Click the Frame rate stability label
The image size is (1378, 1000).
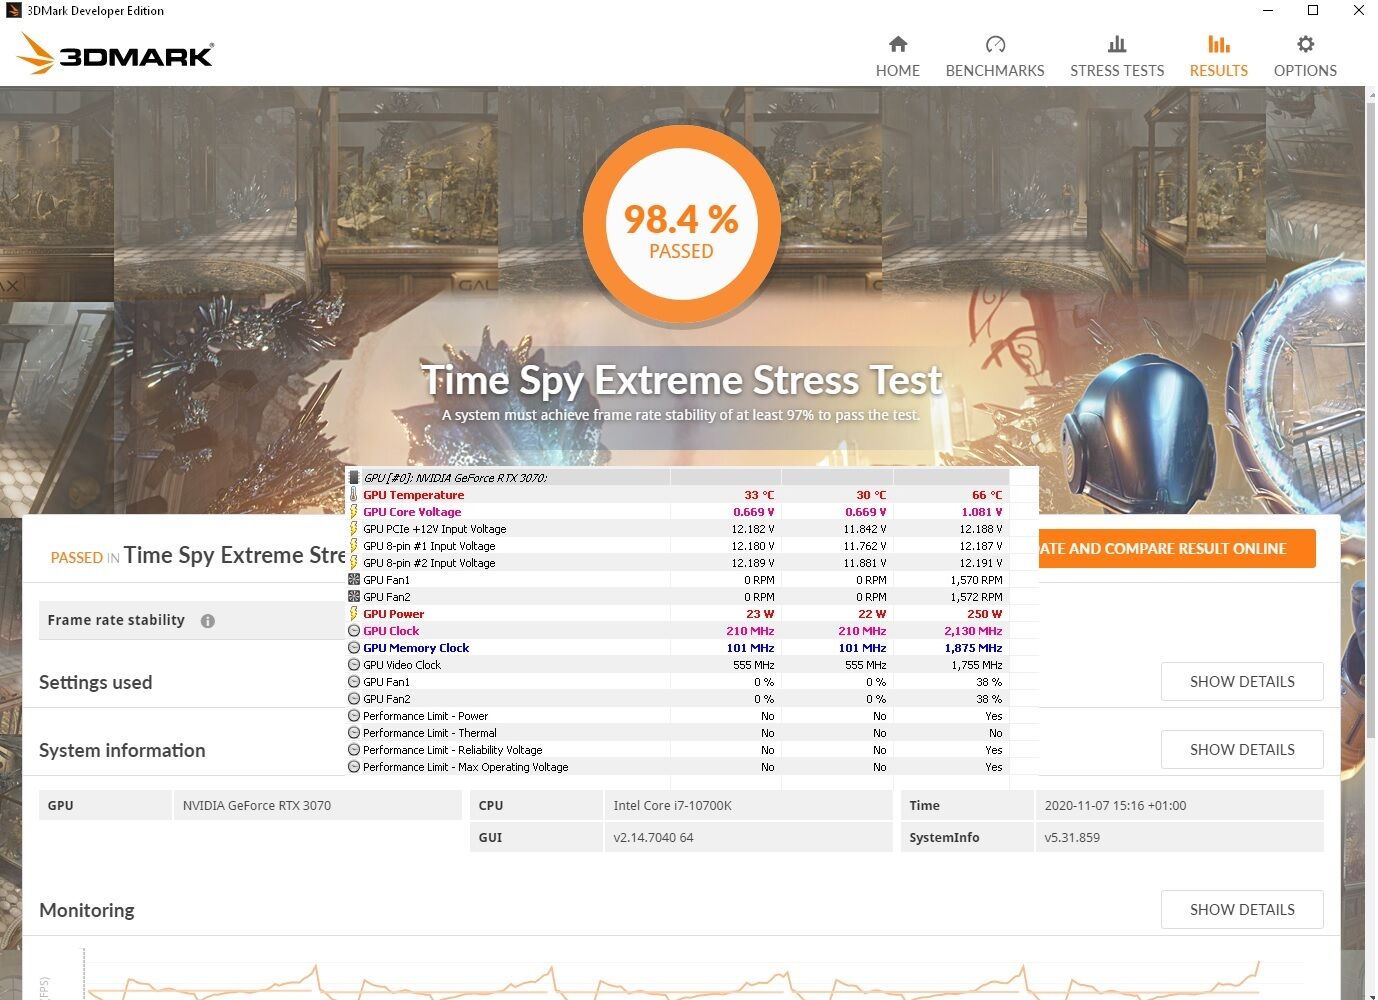pyautogui.click(x=116, y=620)
